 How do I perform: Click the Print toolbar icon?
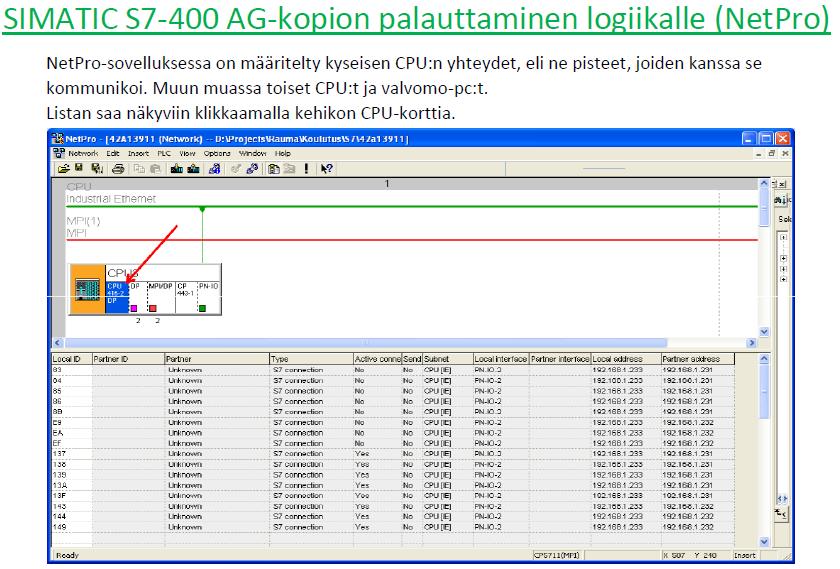click(118, 169)
